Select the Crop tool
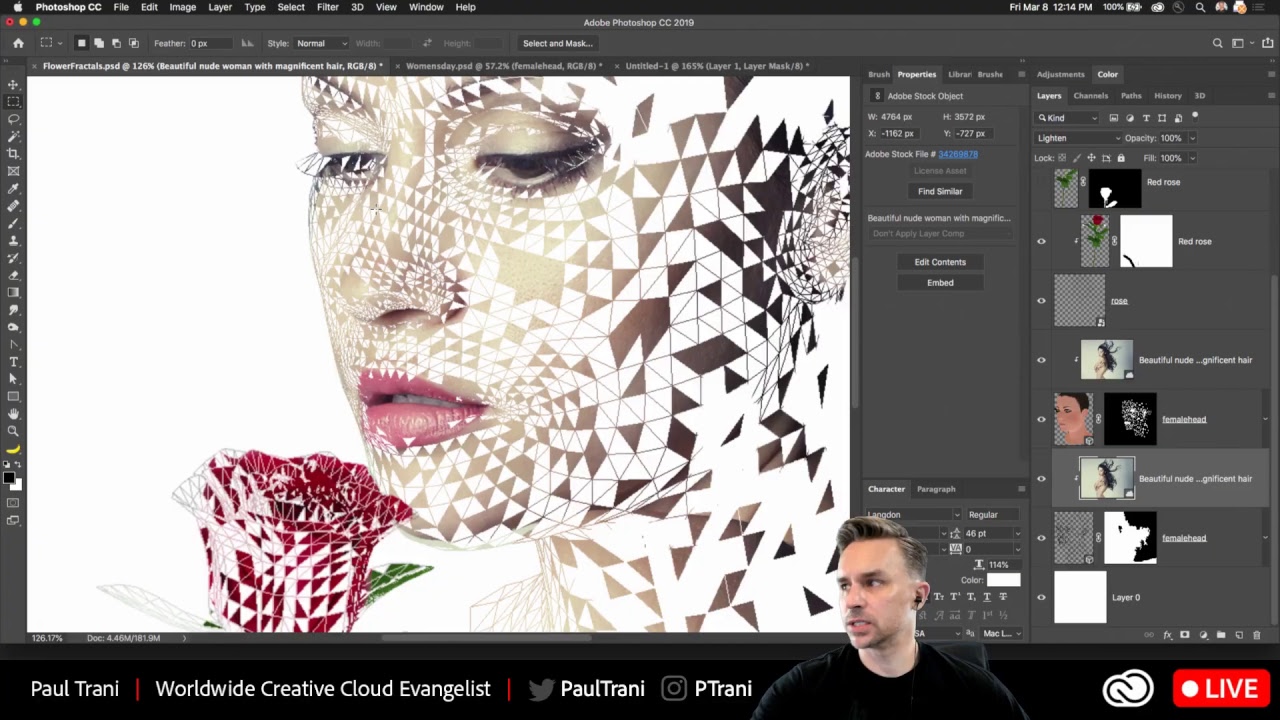 pyautogui.click(x=13, y=153)
